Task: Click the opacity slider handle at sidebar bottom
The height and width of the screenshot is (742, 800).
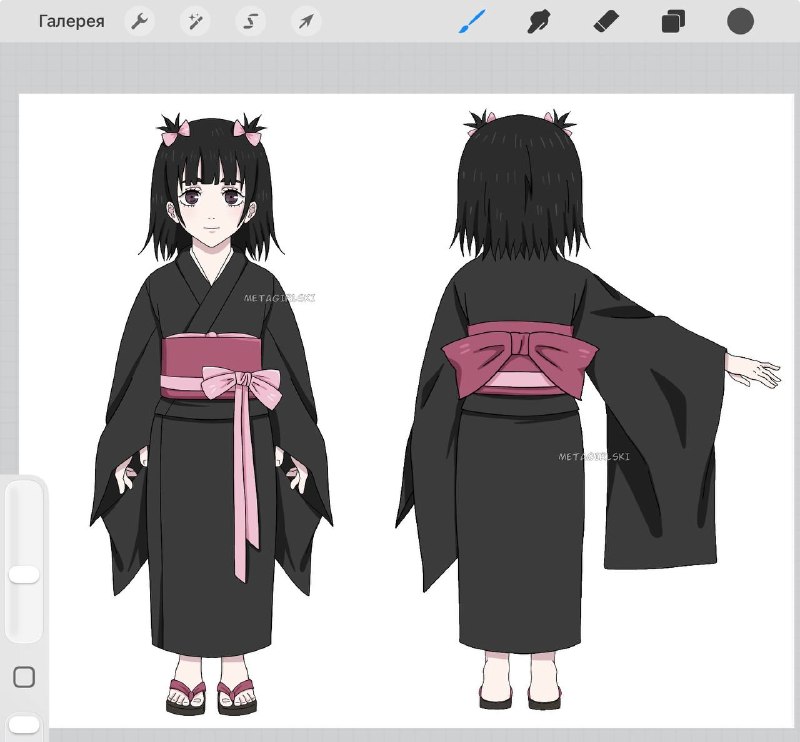Action: [x=24, y=724]
